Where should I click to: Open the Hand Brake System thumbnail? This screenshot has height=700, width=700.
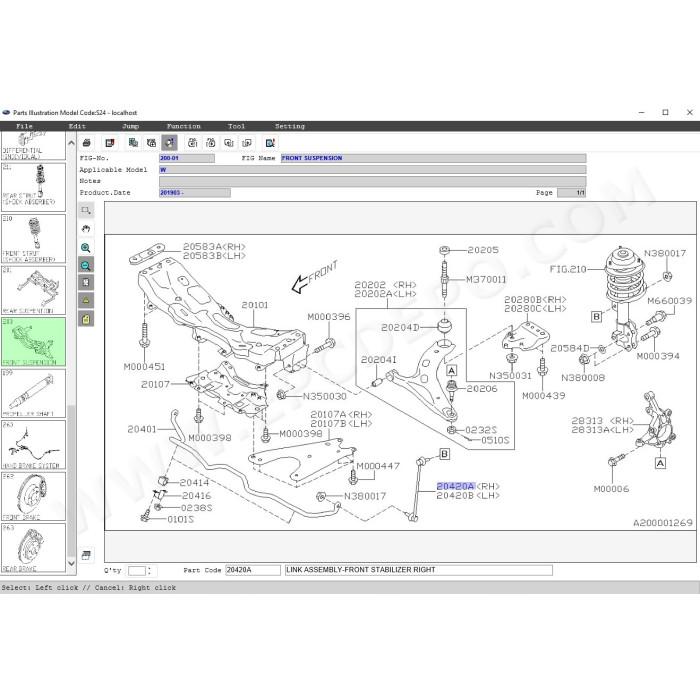[33, 445]
